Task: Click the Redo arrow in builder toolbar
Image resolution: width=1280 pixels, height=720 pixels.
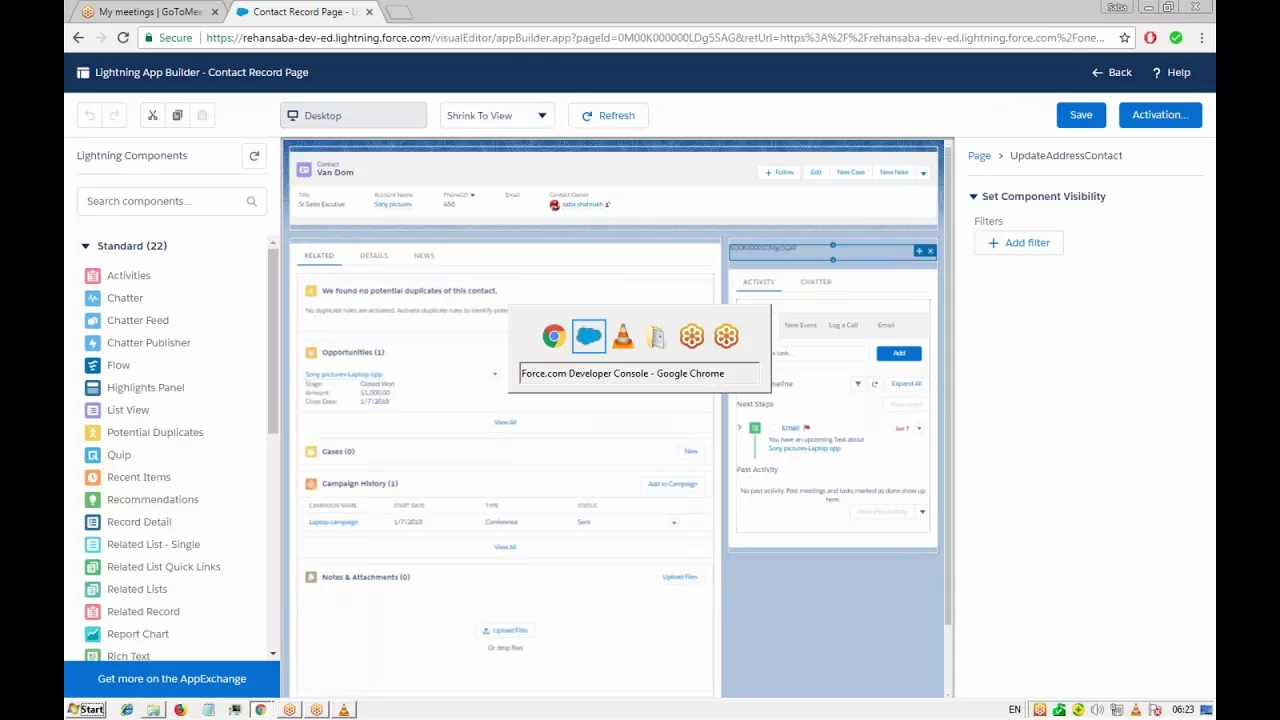Action: click(x=114, y=116)
